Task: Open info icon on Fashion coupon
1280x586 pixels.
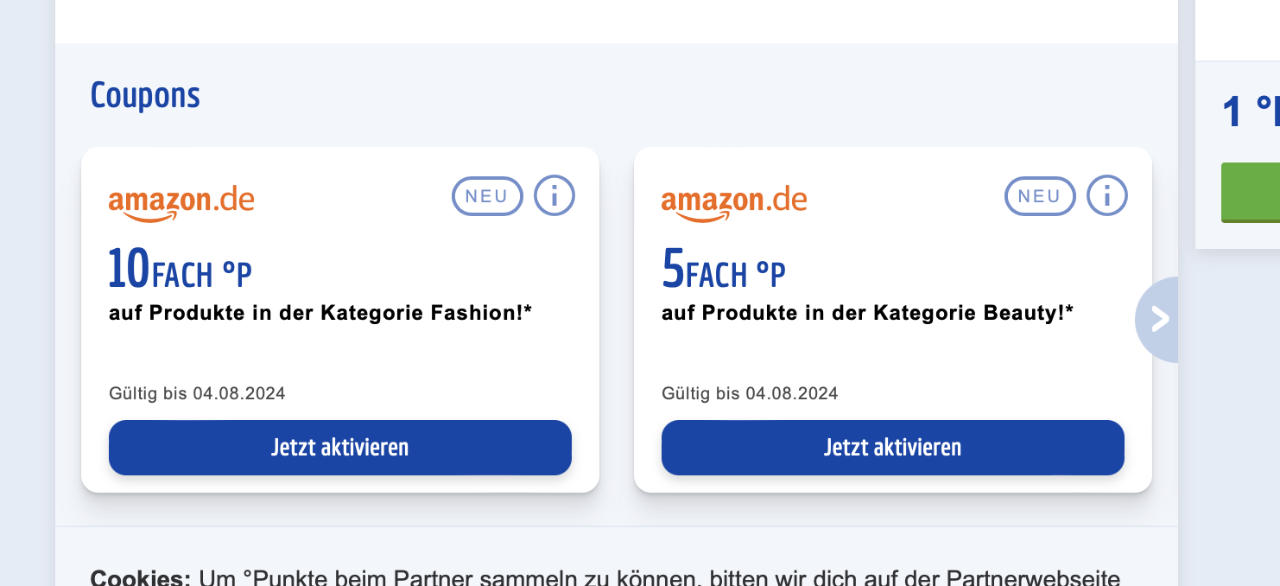Action: click(554, 196)
